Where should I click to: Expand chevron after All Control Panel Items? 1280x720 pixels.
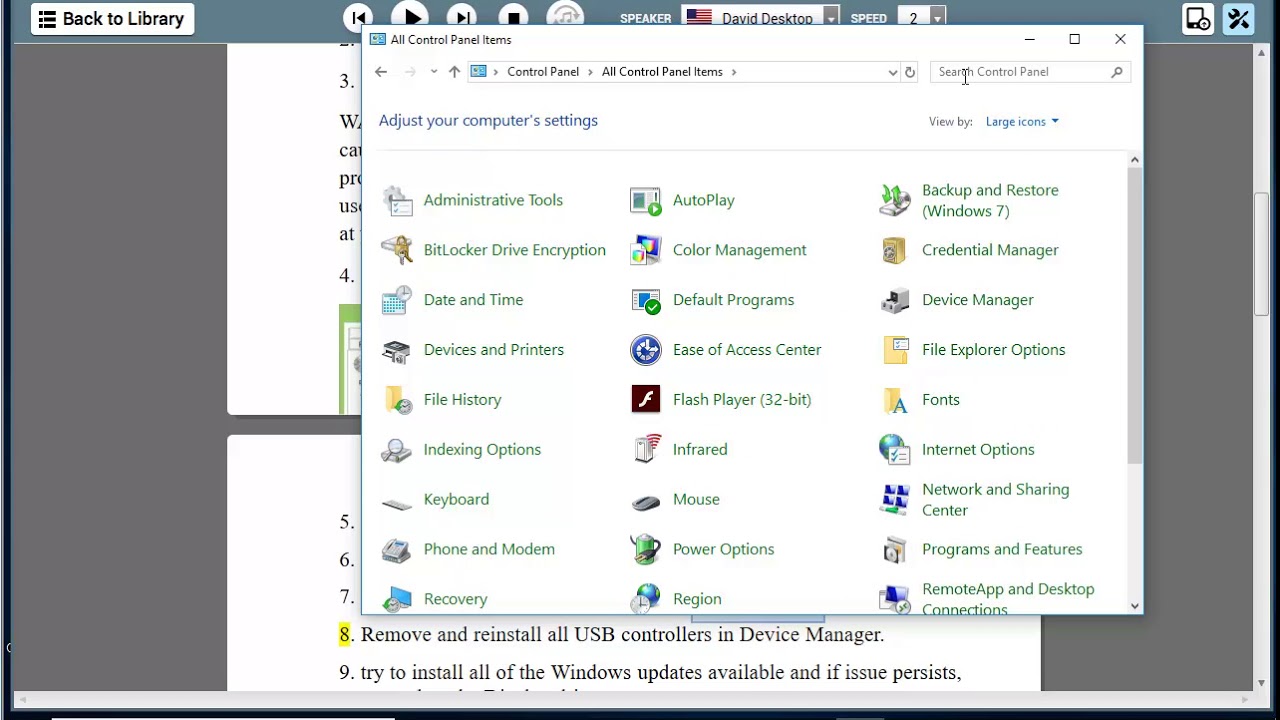click(x=733, y=72)
